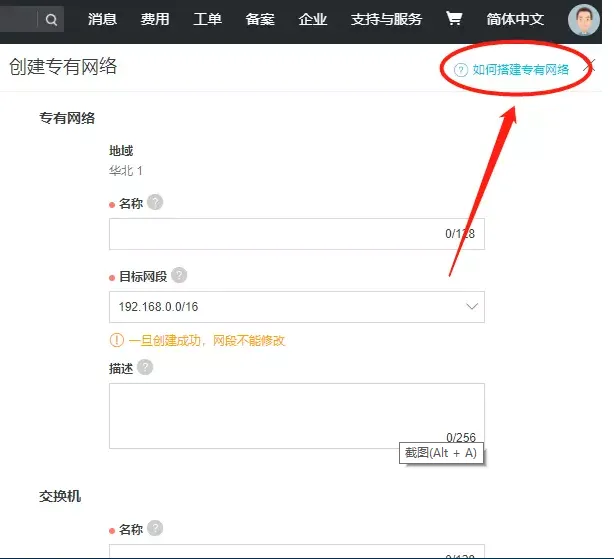Image resolution: width=614 pixels, height=559 pixels.
Task: Focus the VPC 名称 input field
Action: click(297, 234)
